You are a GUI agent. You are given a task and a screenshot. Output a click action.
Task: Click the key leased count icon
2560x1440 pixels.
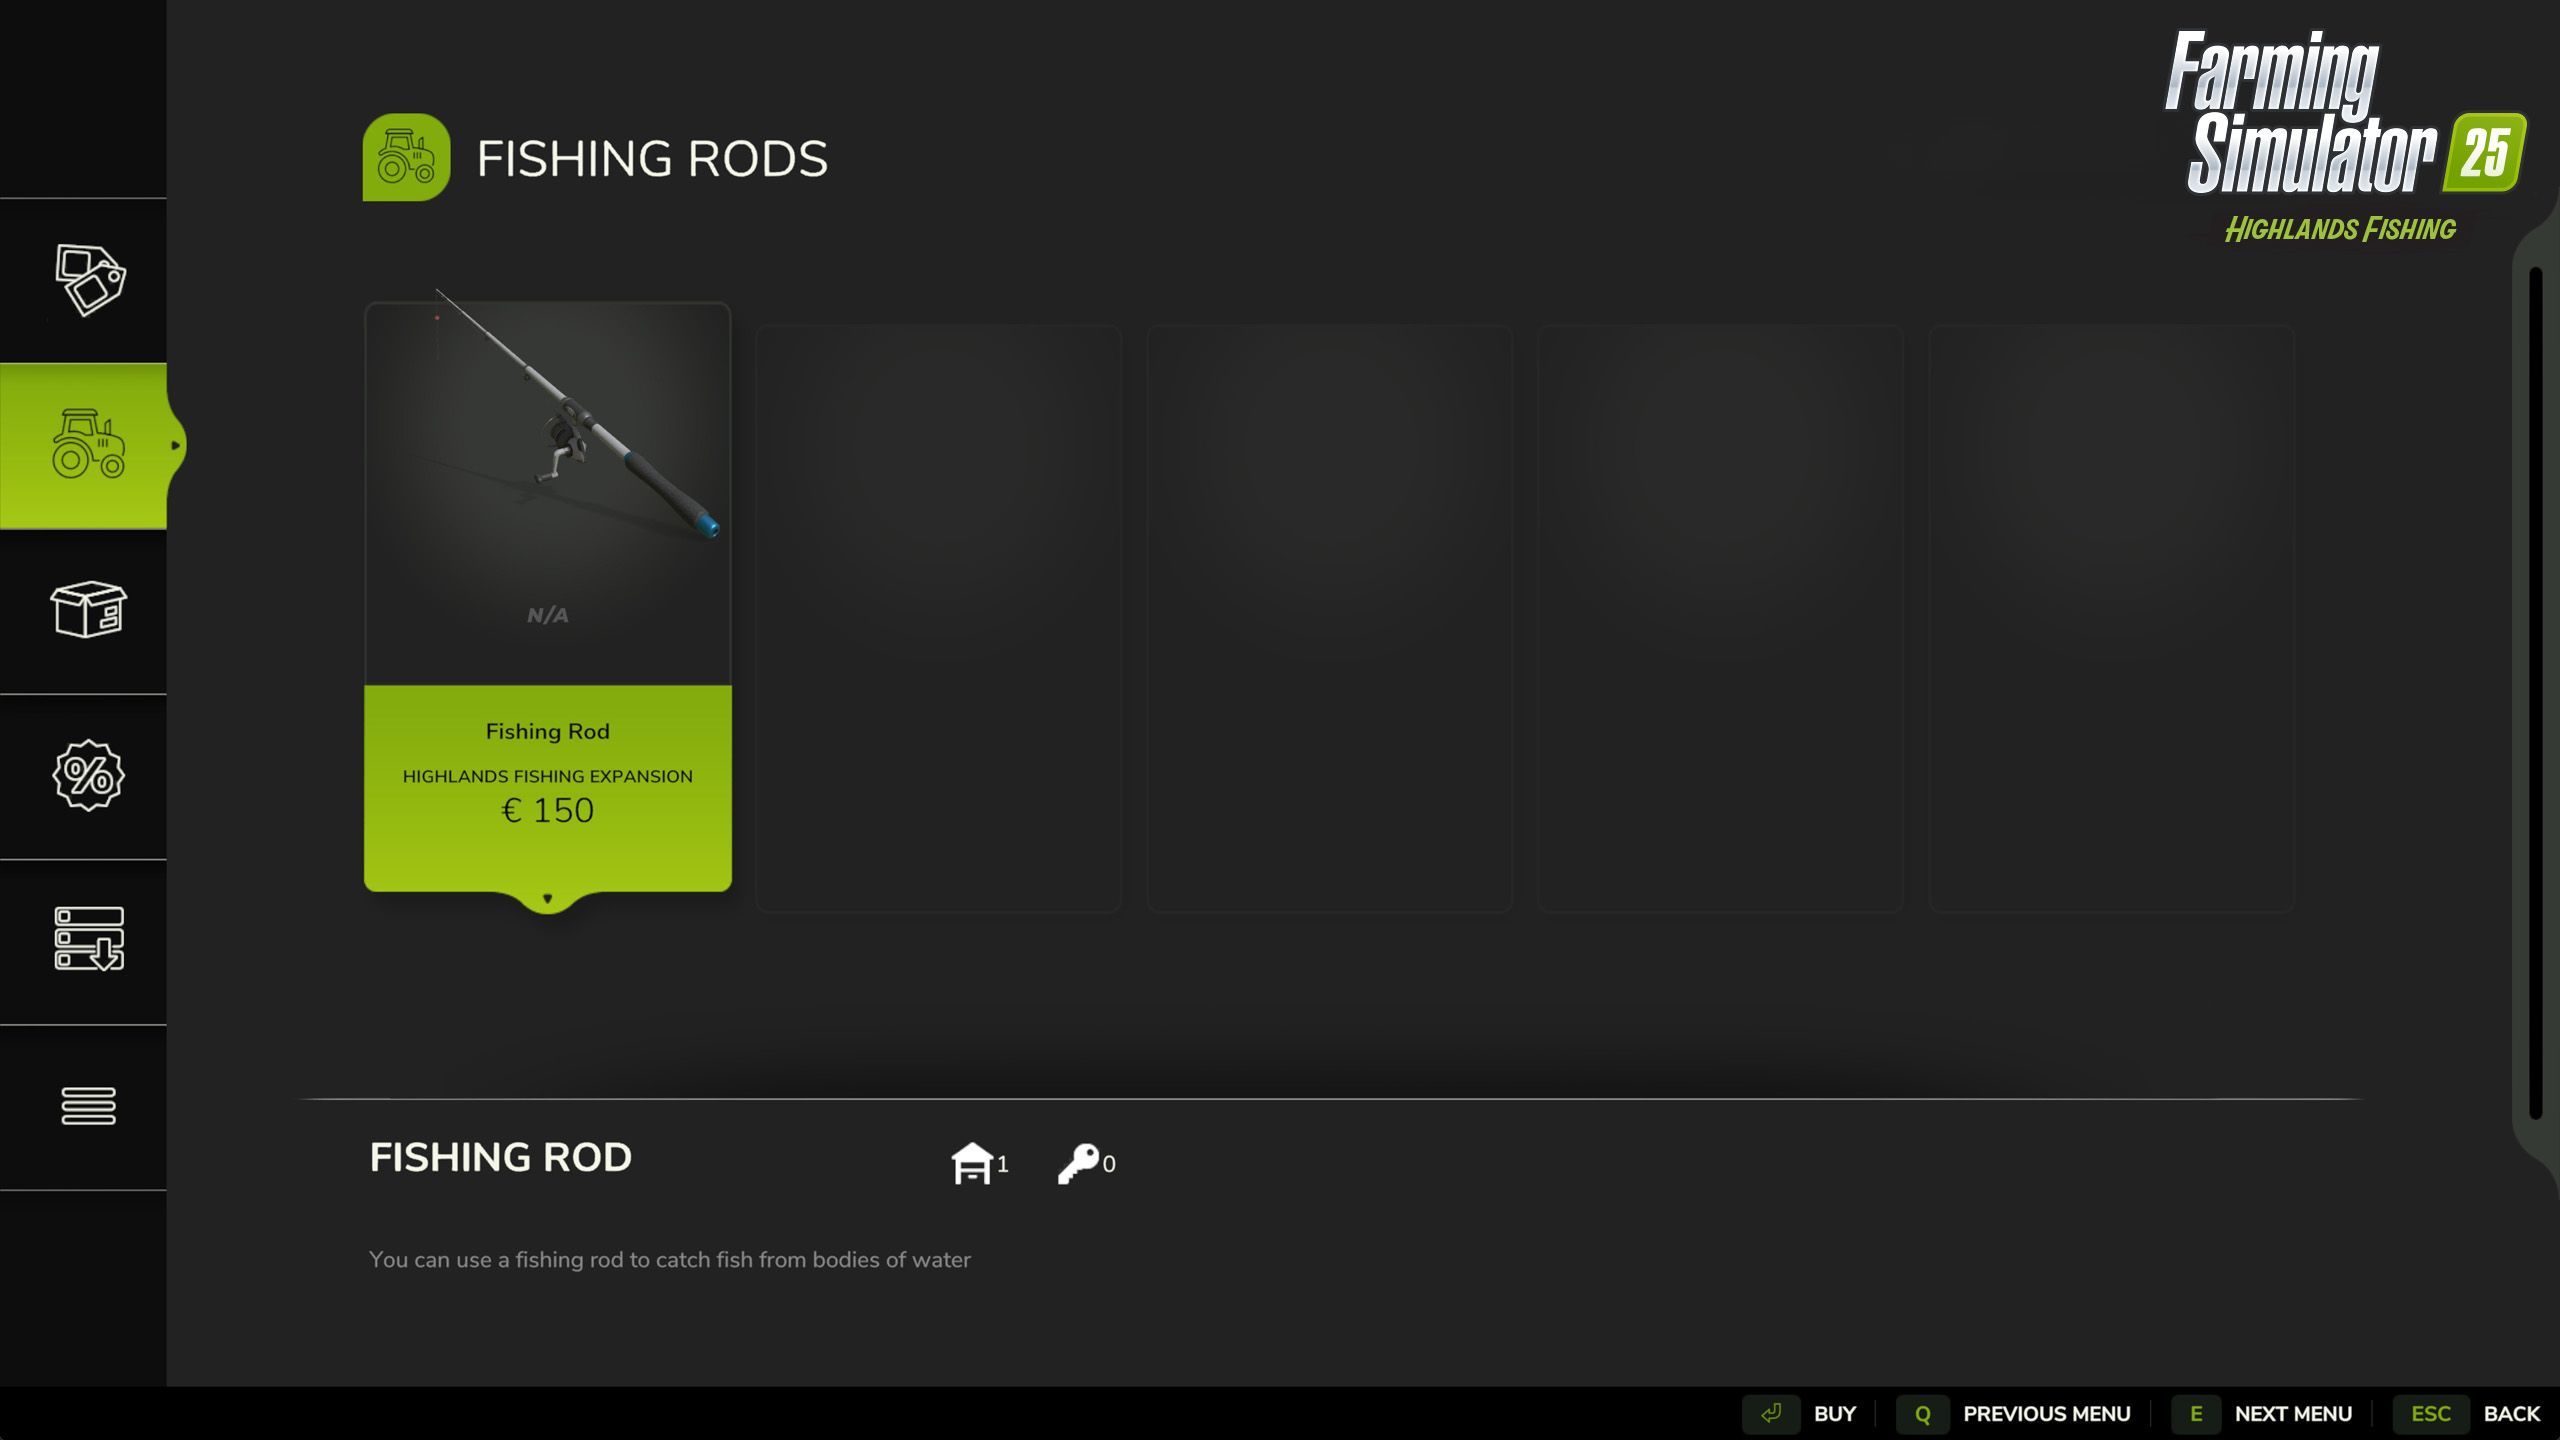tap(1078, 1163)
